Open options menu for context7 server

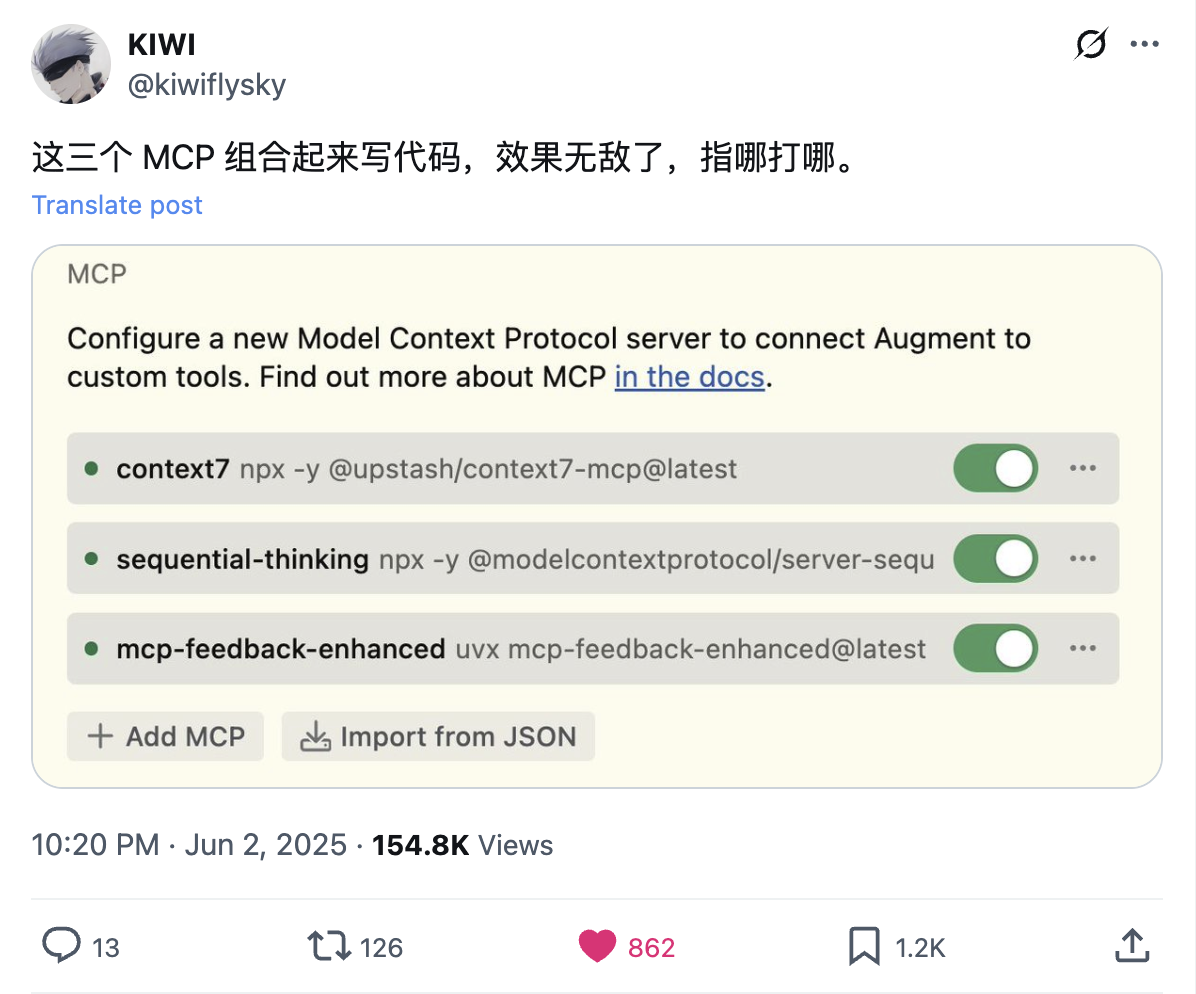pos(1083,468)
